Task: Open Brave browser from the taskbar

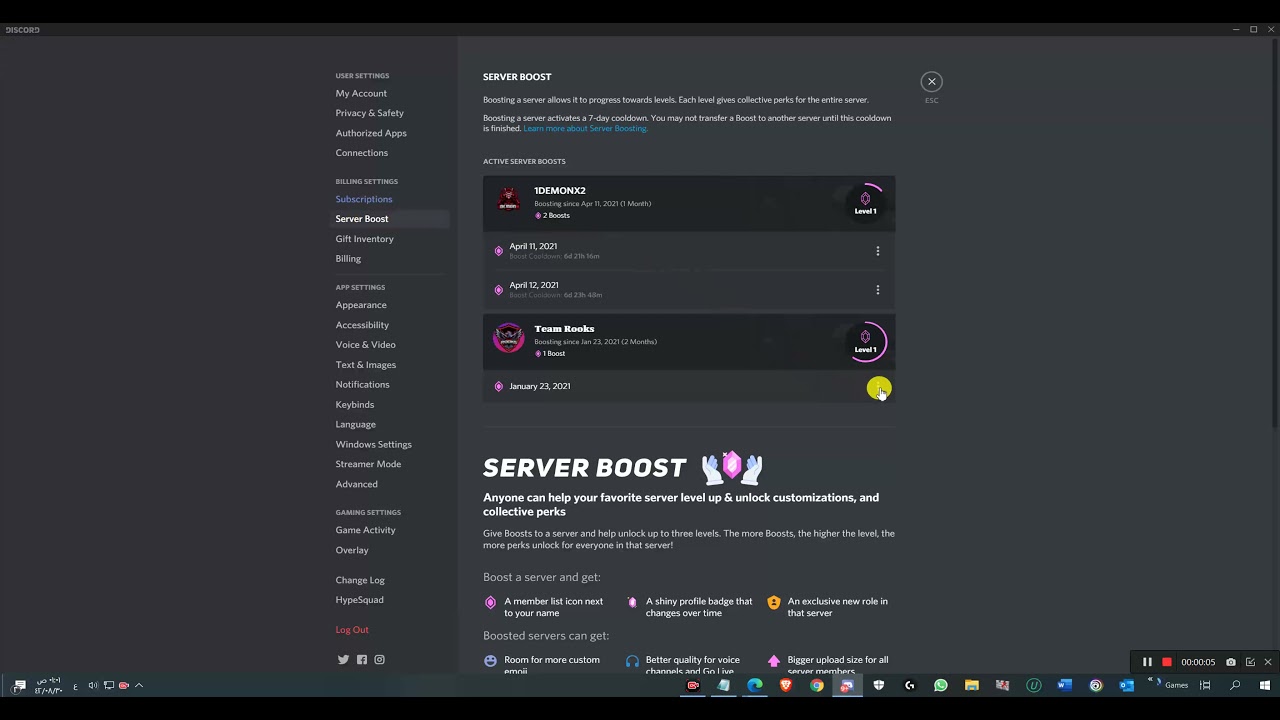Action: (786, 685)
